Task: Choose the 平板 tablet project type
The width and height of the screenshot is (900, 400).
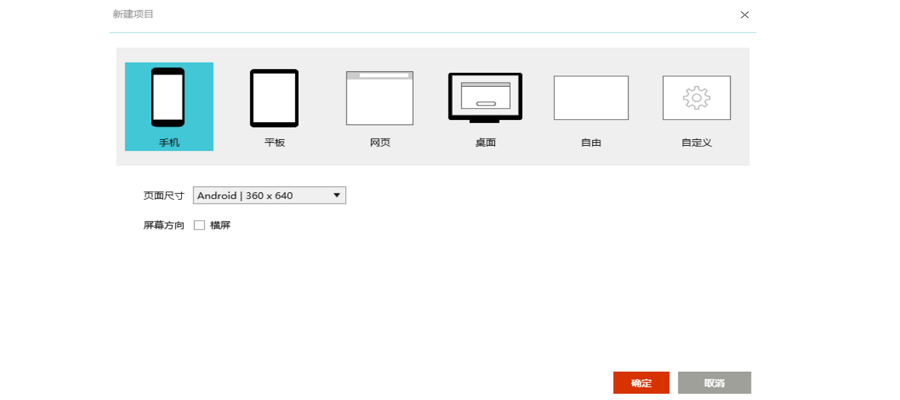Action: [274, 107]
